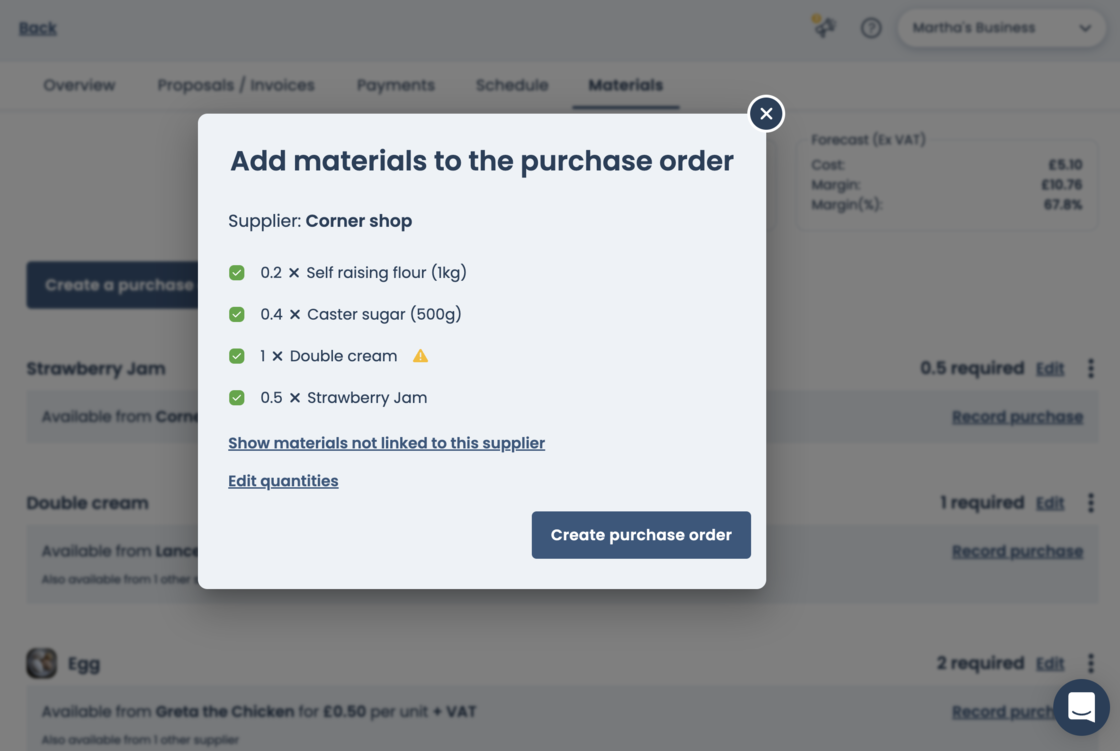Viewport: 1120px width, 751px height.
Task: Go Back using the top link
Action: point(38,28)
